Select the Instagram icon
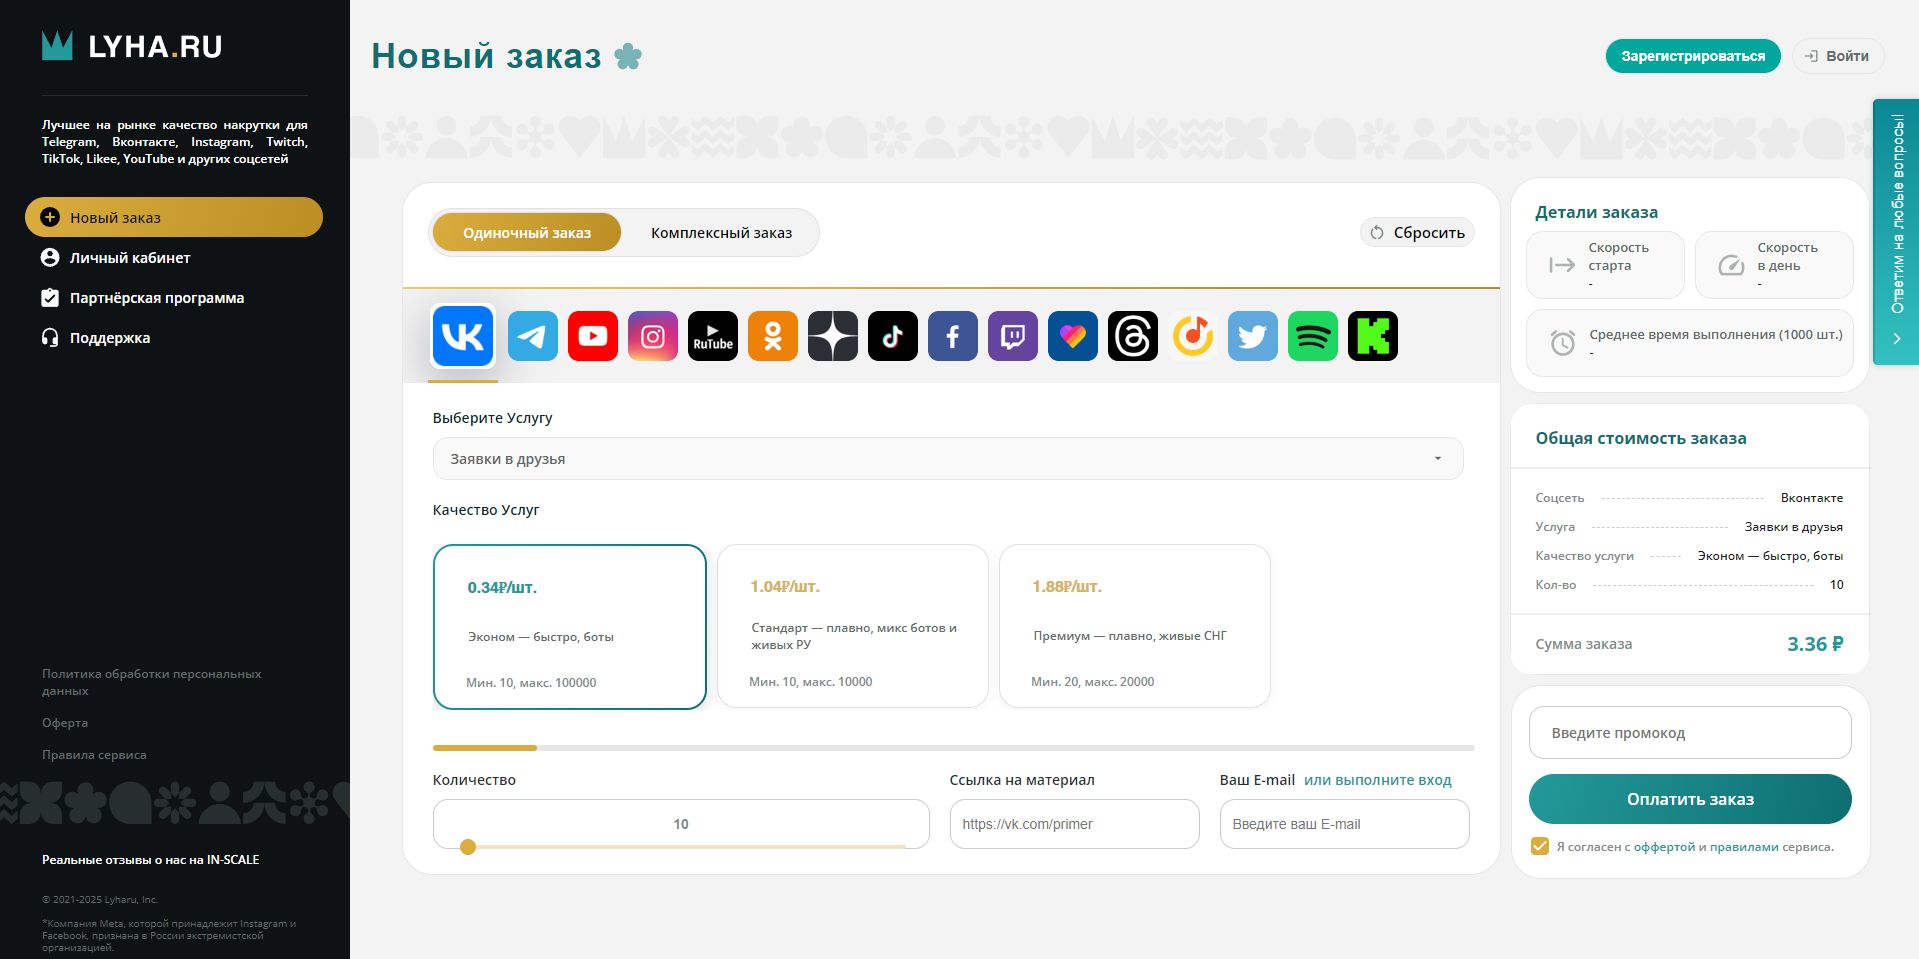The height and width of the screenshot is (959, 1919). coord(653,336)
